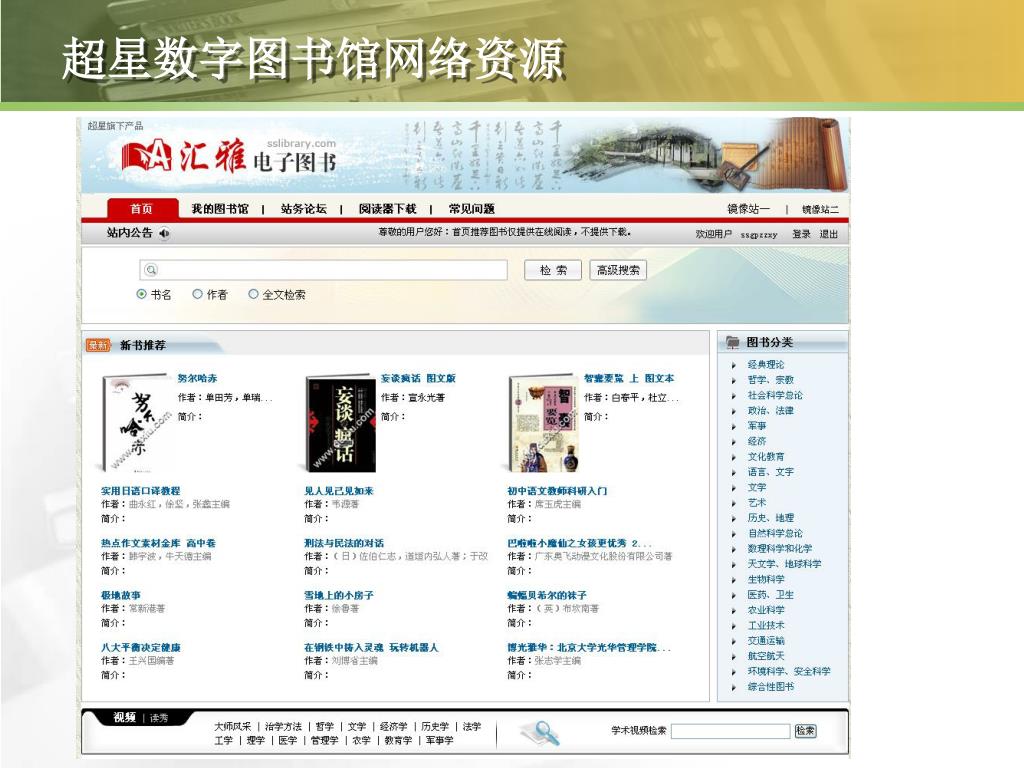Open the 环境科学、安全科学 category
Image resolution: width=1024 pixels, height=768 pixels.
click(789, 671)
